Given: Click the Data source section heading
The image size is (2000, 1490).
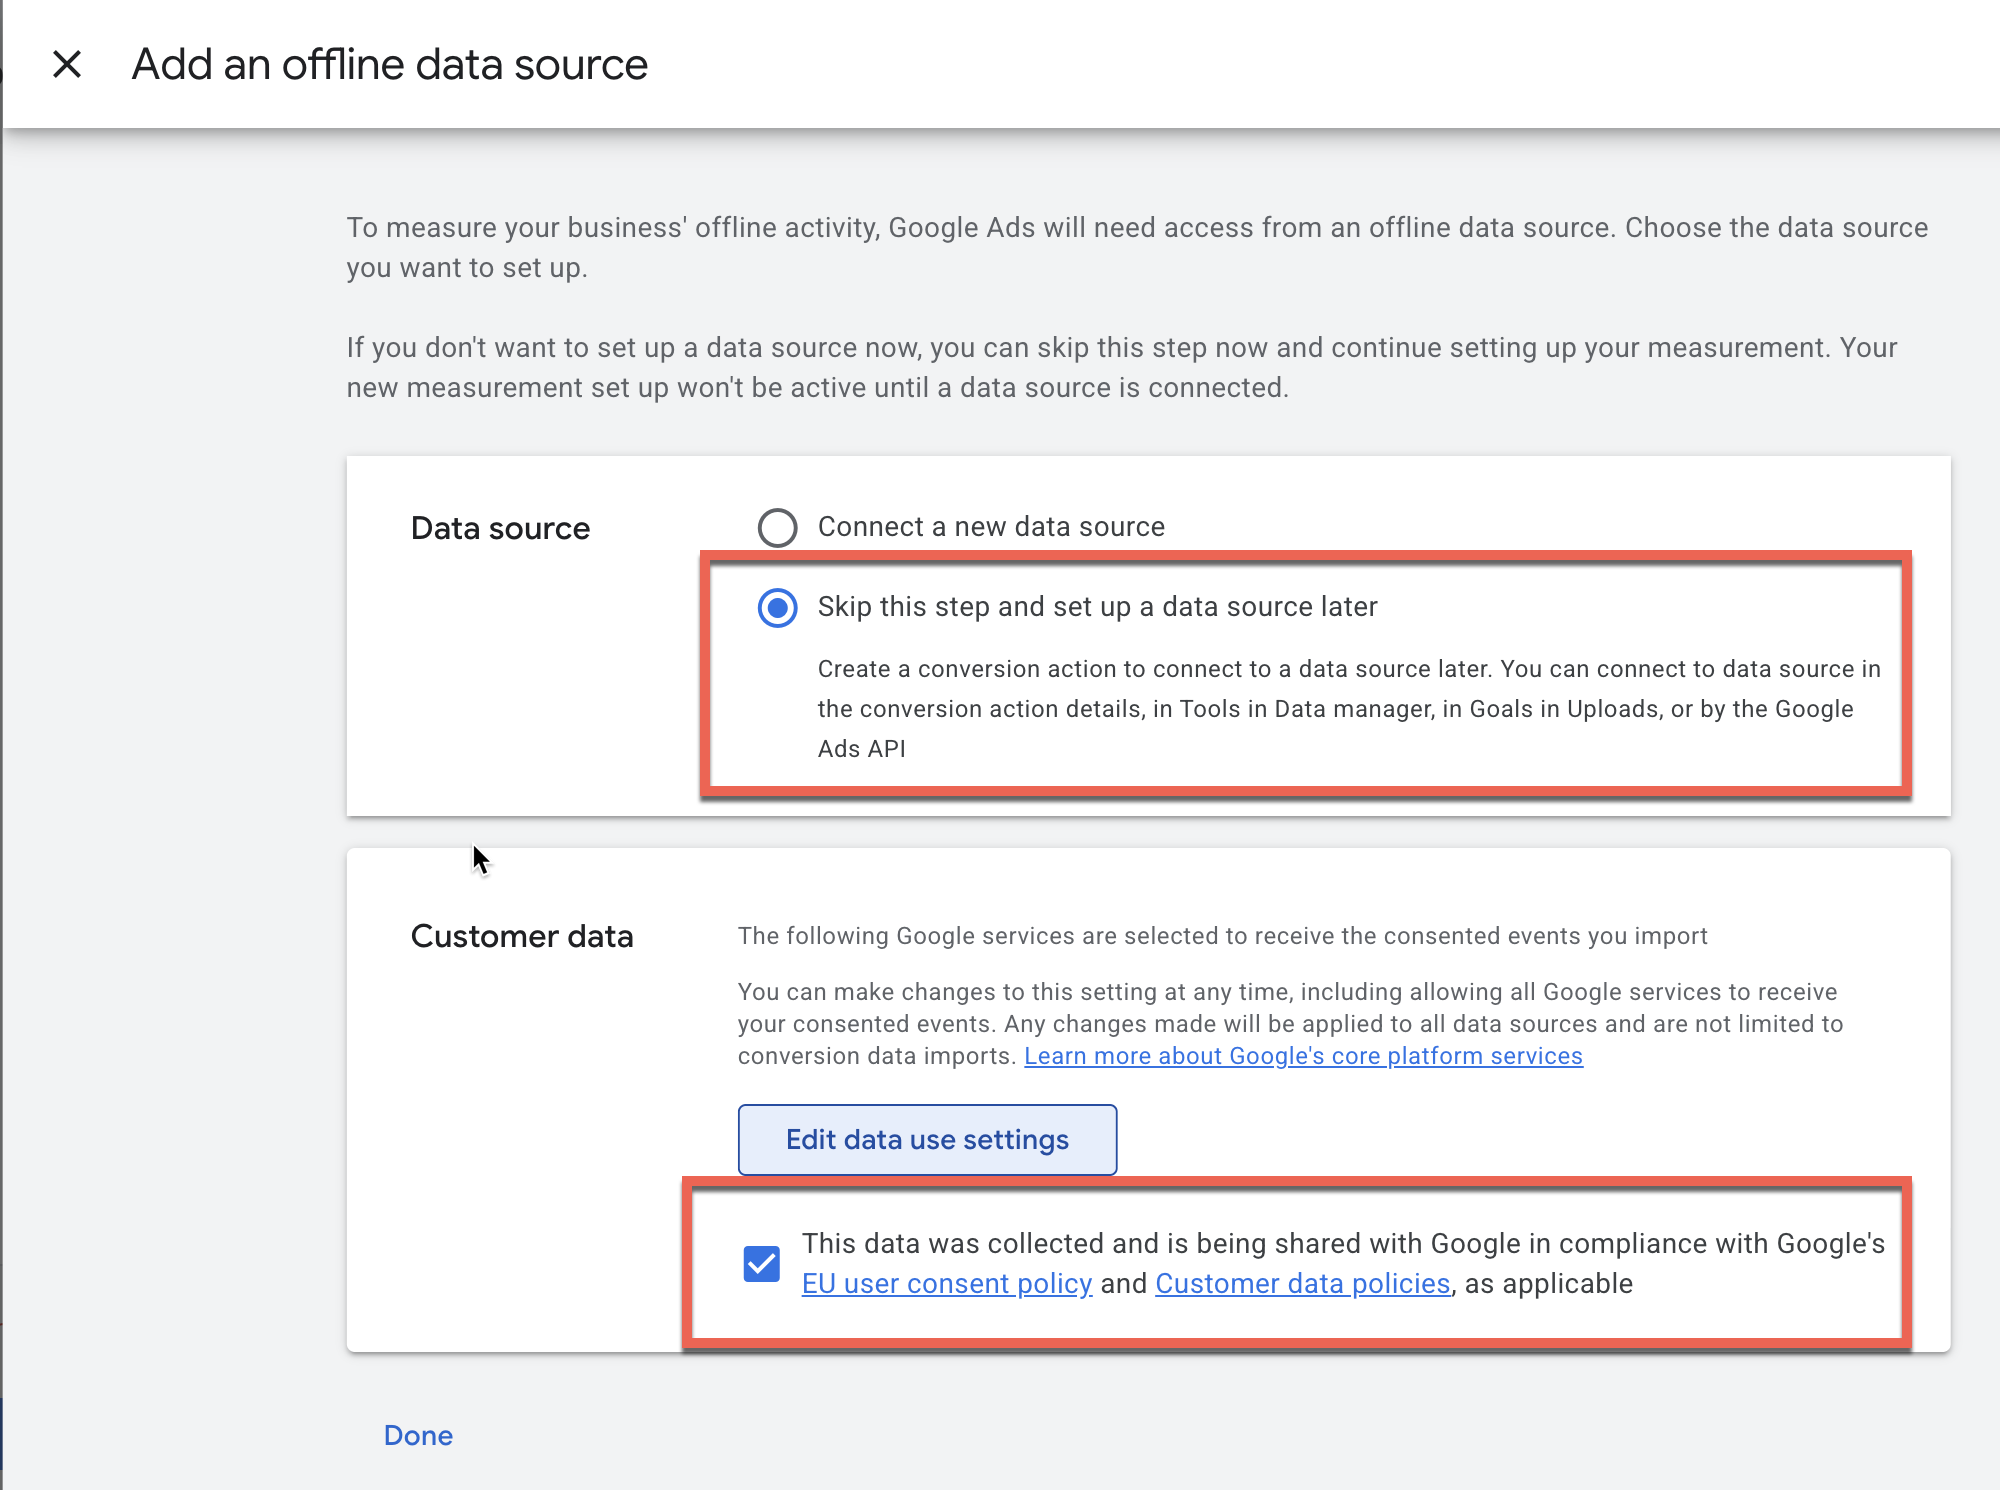Looking at the screenshot, I should pos(500,528).
